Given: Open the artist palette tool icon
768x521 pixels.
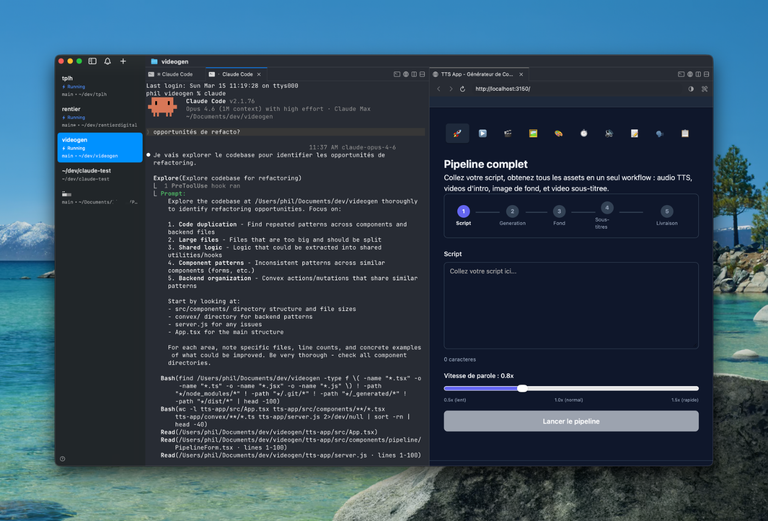Looking at the screenshot, I should tap(558, 133).
